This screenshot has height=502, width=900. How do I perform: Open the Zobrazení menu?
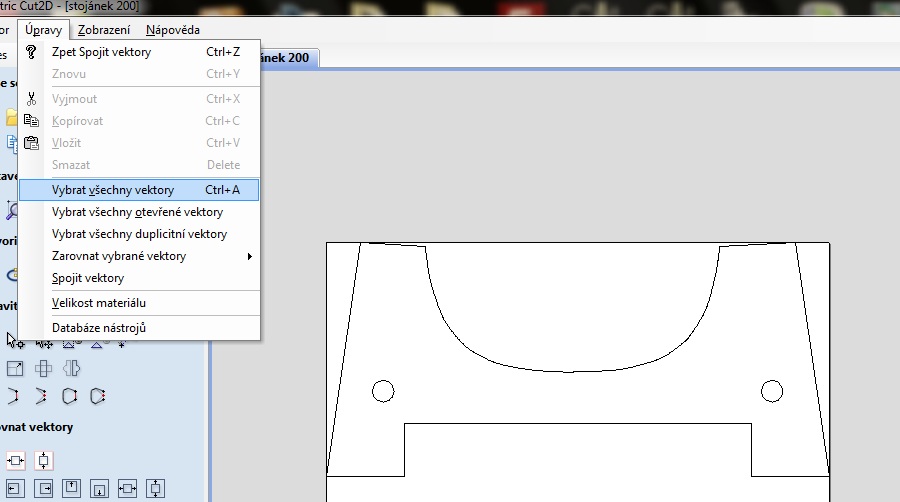(x=104, y=30)
